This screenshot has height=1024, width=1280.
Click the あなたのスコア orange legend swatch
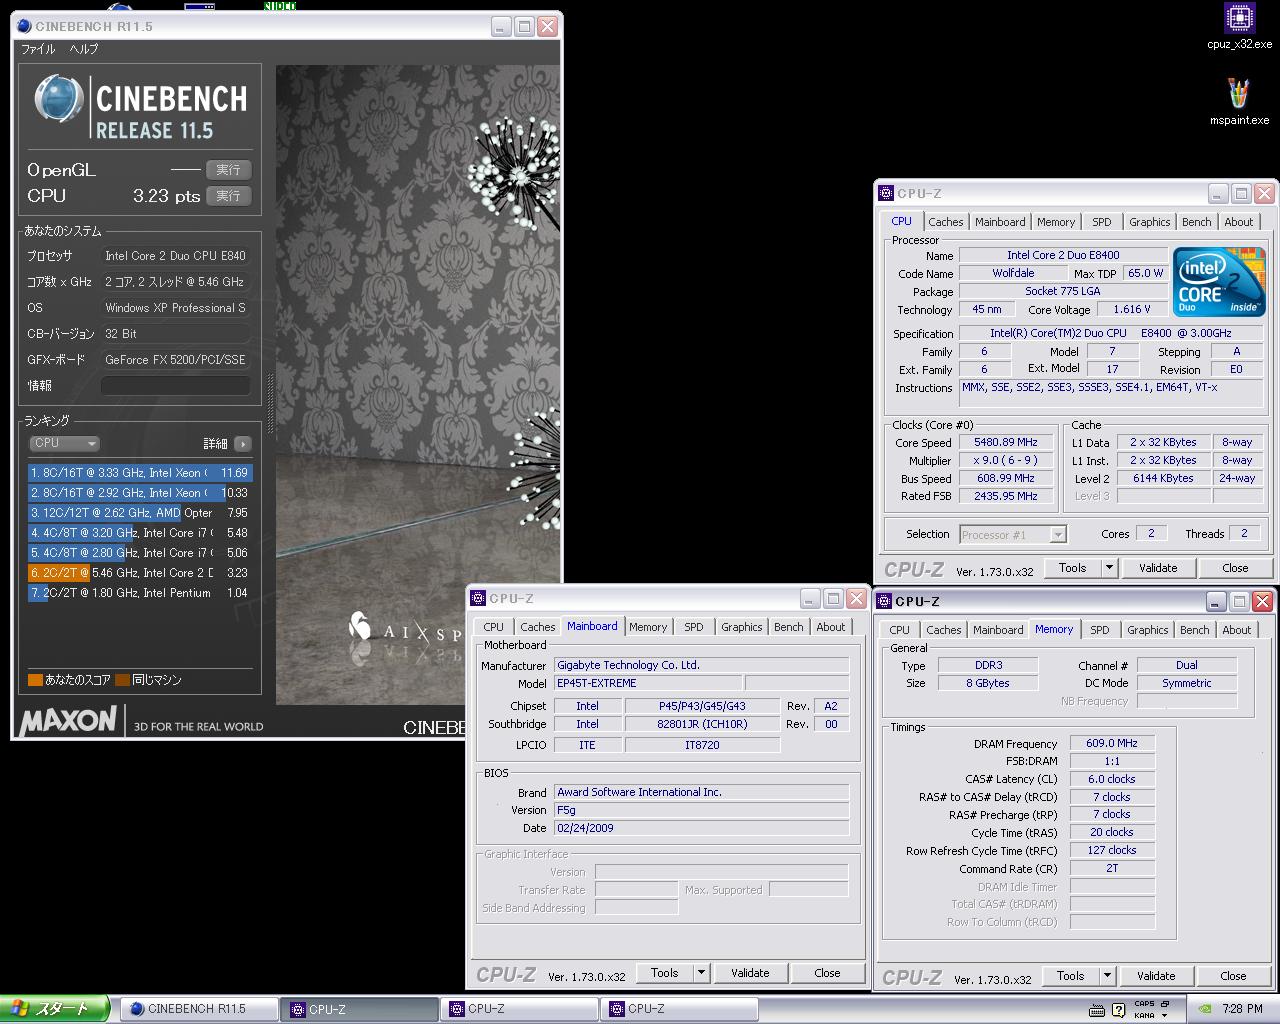tap(35, 680)
